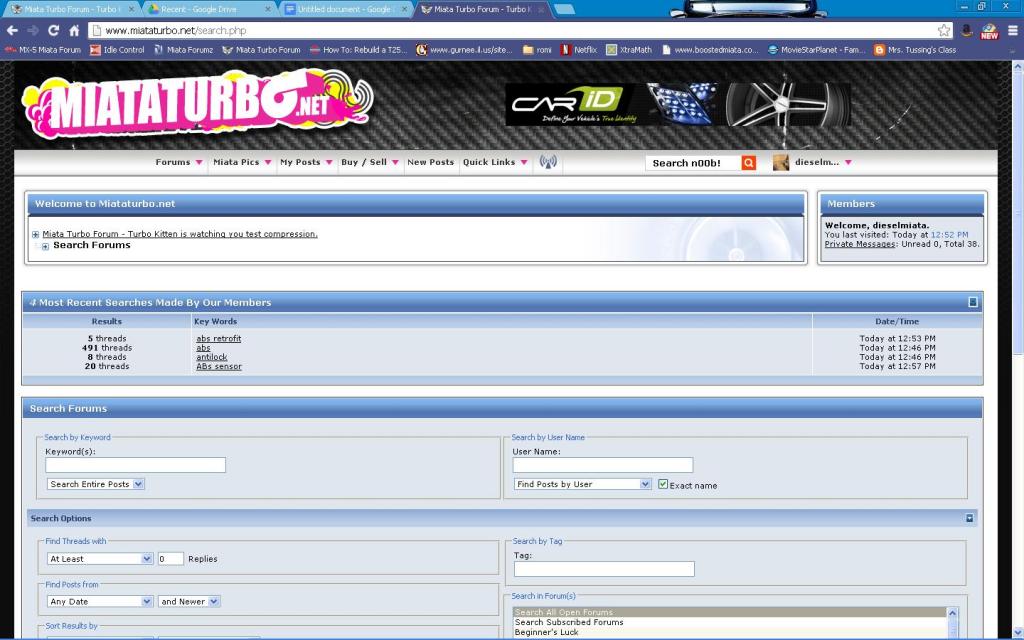Viewport: 1024px width, 640px height.
Task: Open the Search Entire Posts dropdown
Action: 96,484
